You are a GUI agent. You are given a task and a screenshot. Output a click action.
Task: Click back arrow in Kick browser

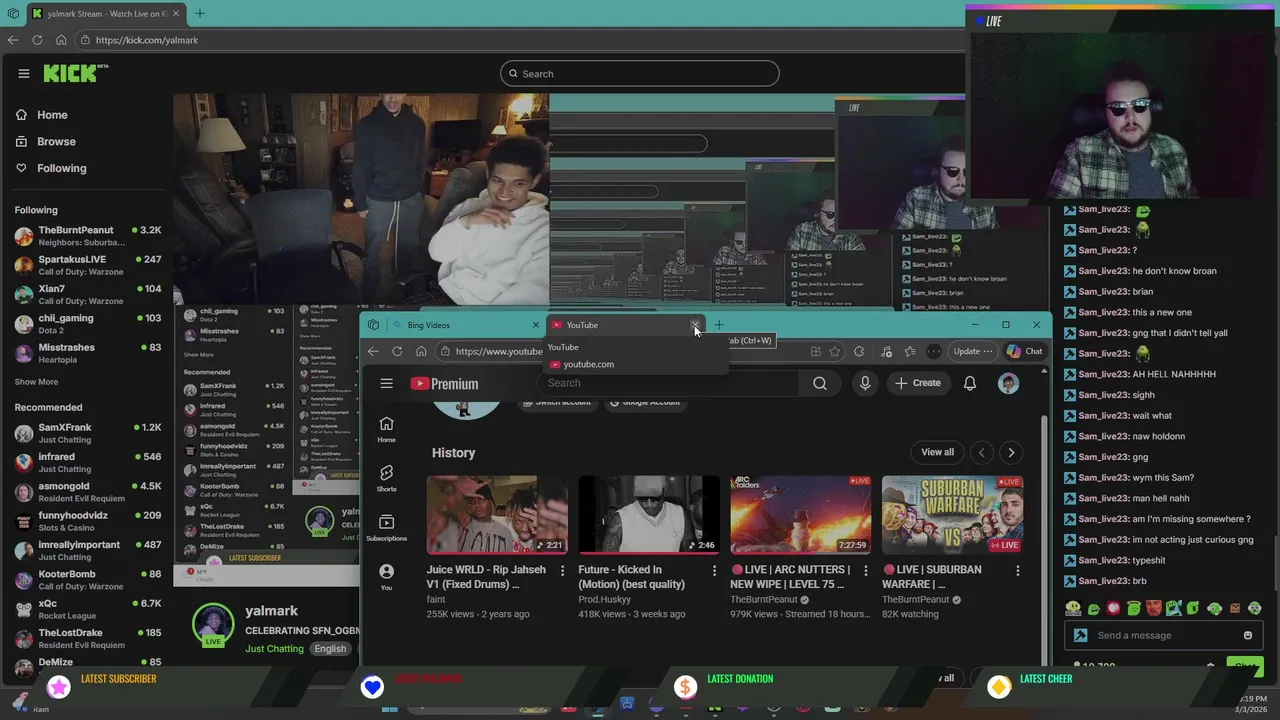click(13, 40)
